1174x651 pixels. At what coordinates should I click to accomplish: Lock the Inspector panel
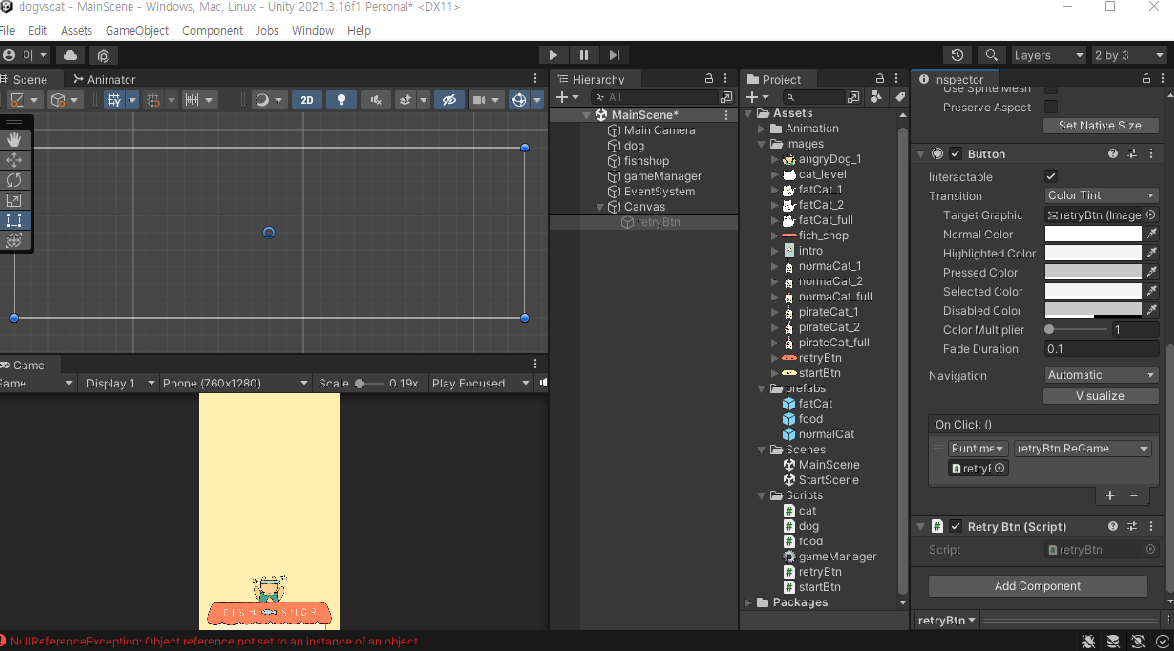click(x=1146, y=79)
